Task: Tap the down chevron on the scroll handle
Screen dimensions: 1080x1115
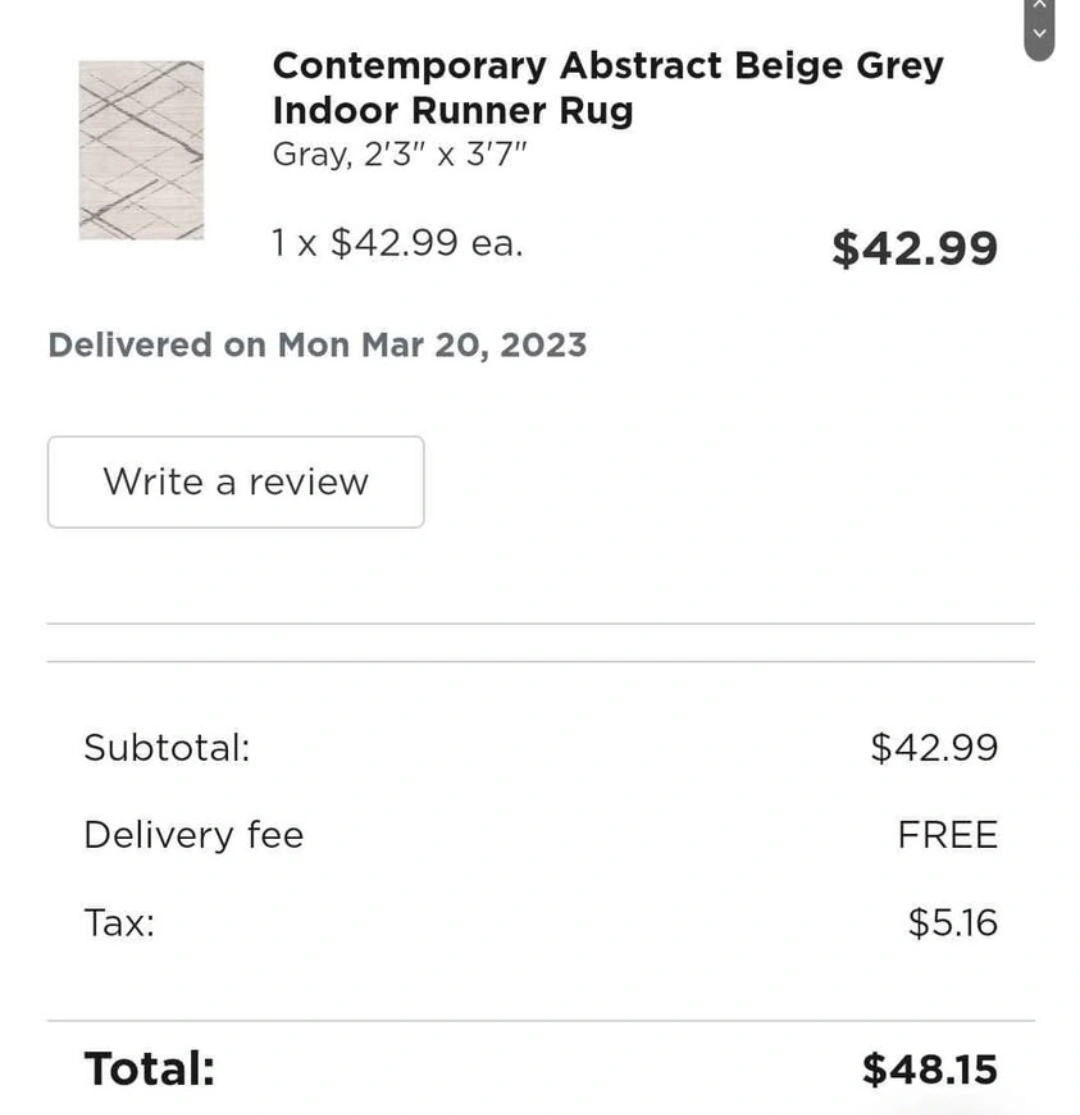Action: (1039, 33)
